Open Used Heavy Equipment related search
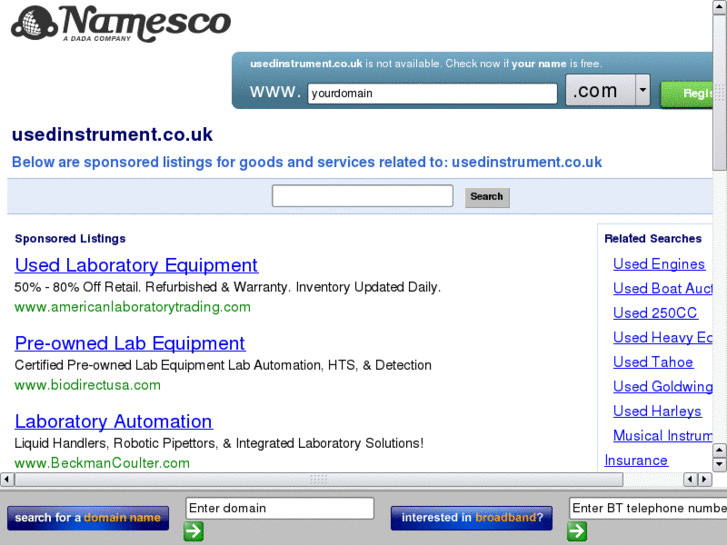 coord(663,338)
